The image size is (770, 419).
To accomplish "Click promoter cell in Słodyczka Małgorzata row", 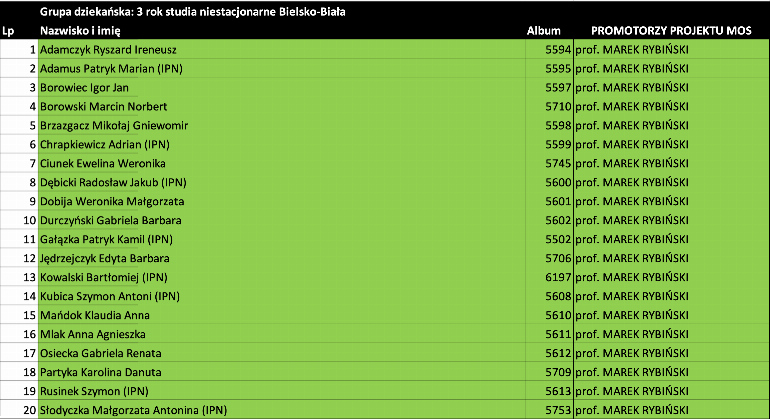I will point(671,410).
